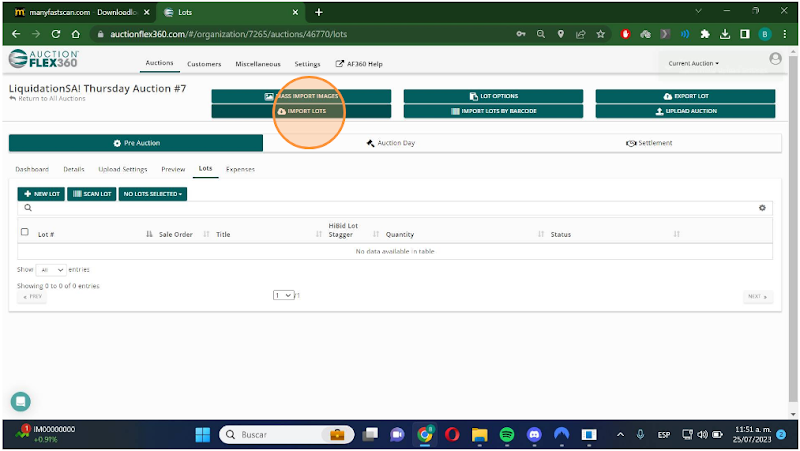
Task: Expand the Current Auction dropdown
Action: click(693, 63)
